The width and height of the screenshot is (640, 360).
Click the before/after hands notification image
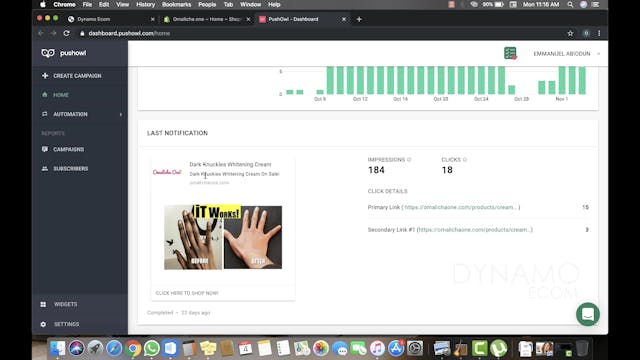pos(223,237)
